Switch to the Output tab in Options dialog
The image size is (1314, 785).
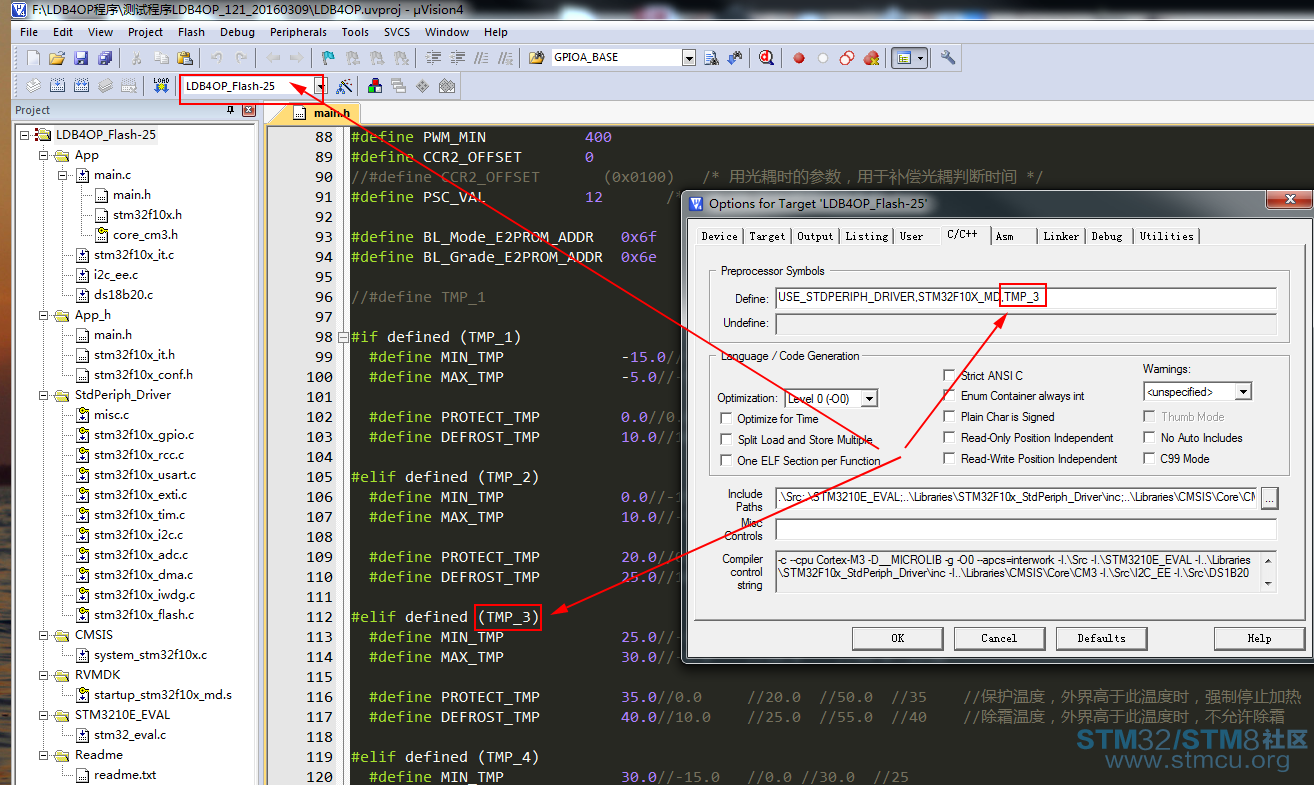click(x=815, y=236)
